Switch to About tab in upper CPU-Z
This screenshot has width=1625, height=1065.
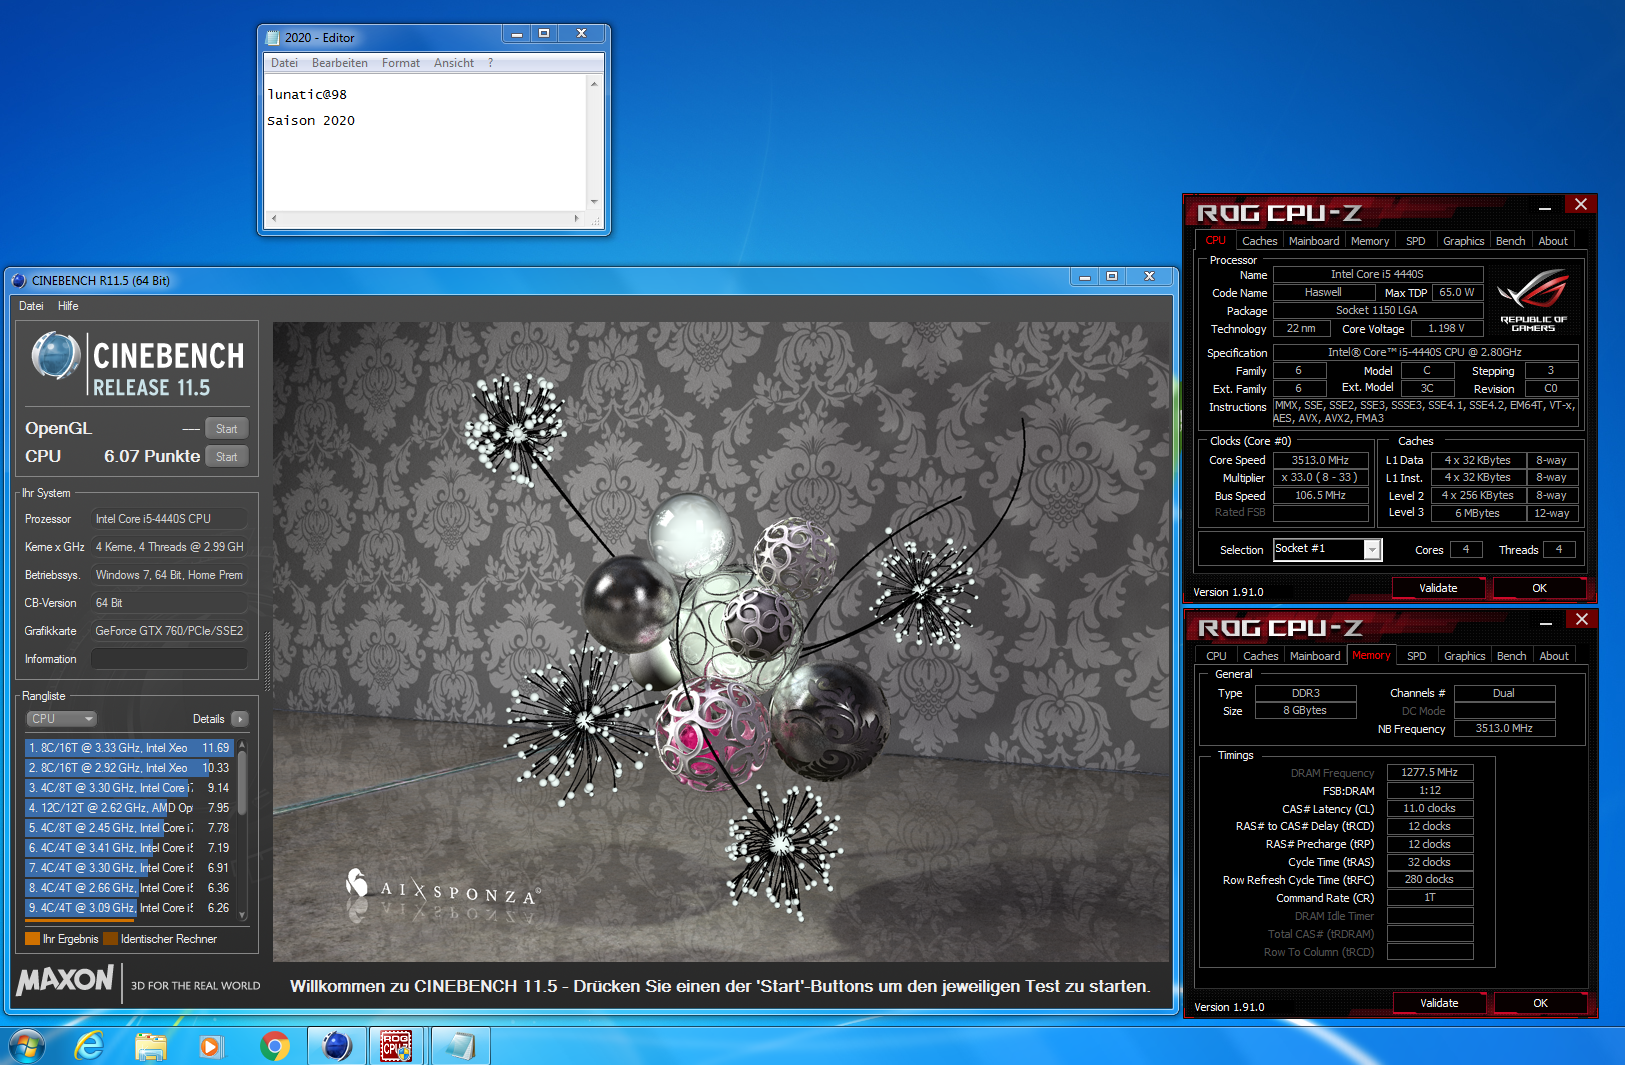point(1553,241)
